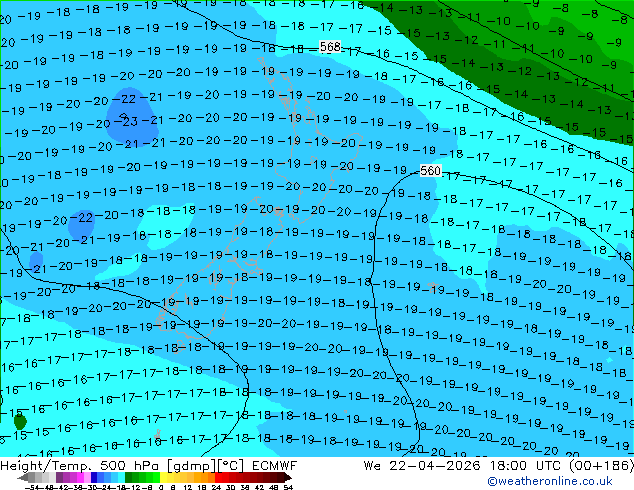Click the cyan segment of color scale
This screenshot has height=490, width=634.
tap(121, 477)
